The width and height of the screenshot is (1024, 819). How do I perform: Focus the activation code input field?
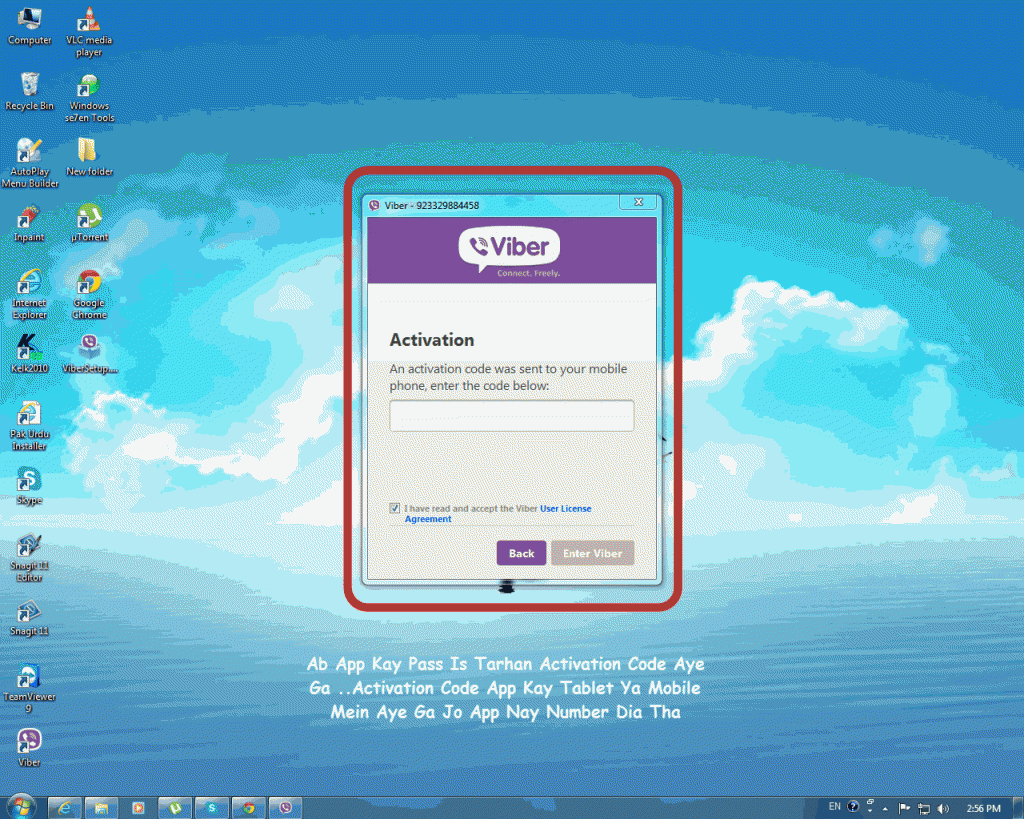[511, 415]
